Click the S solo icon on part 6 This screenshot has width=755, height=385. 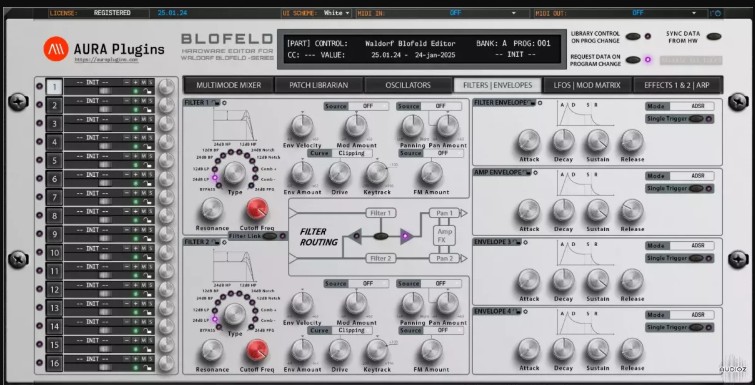(x=151, y=174)
